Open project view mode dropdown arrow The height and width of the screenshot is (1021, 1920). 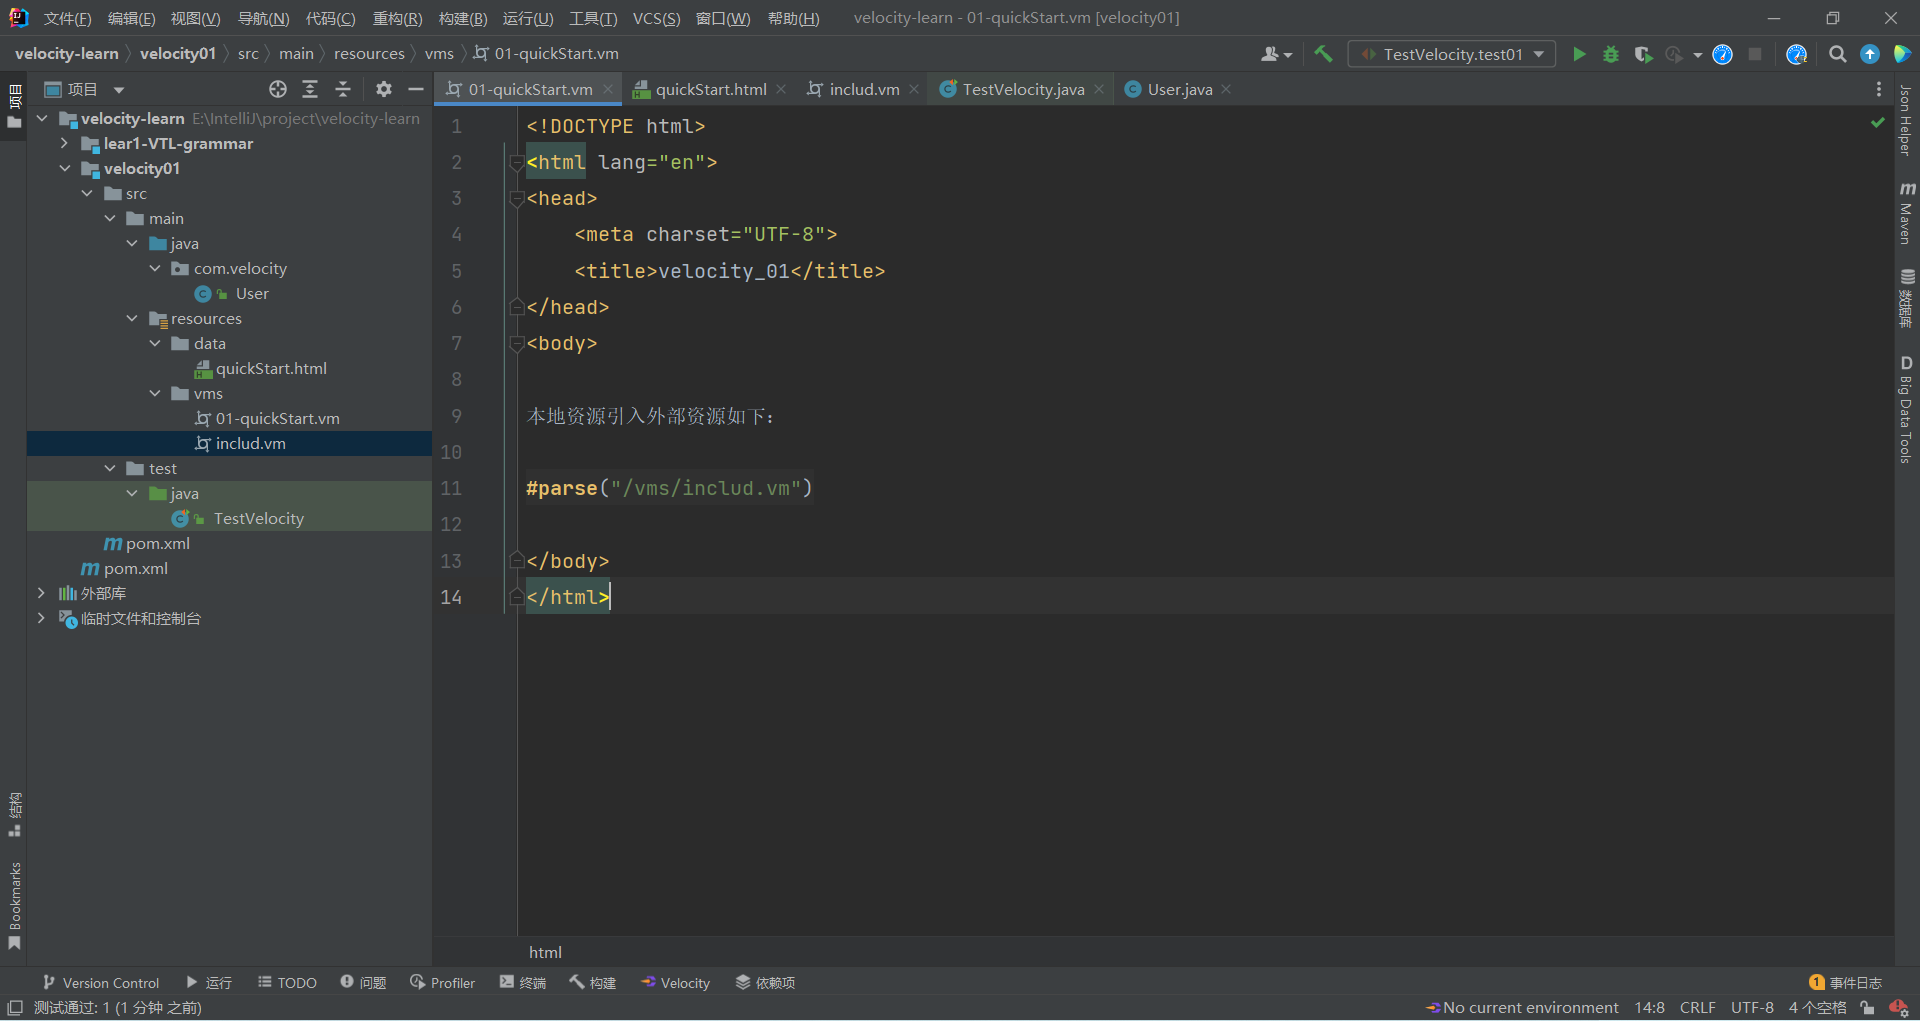pos(119,90)
